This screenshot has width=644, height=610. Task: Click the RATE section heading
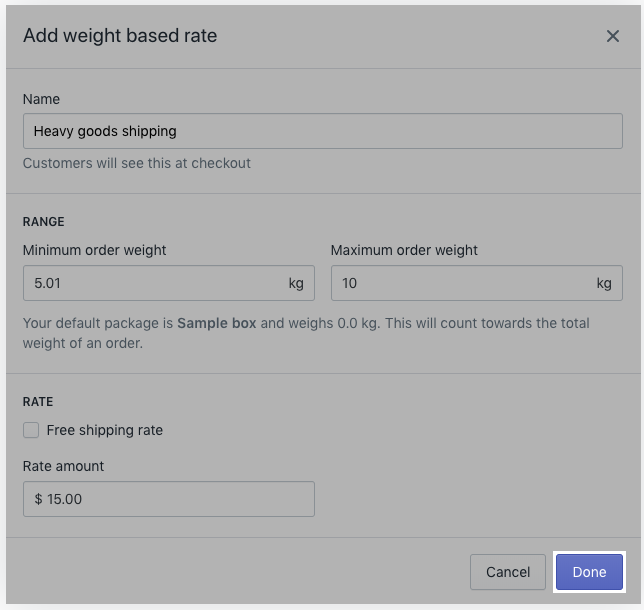[38, 402]
